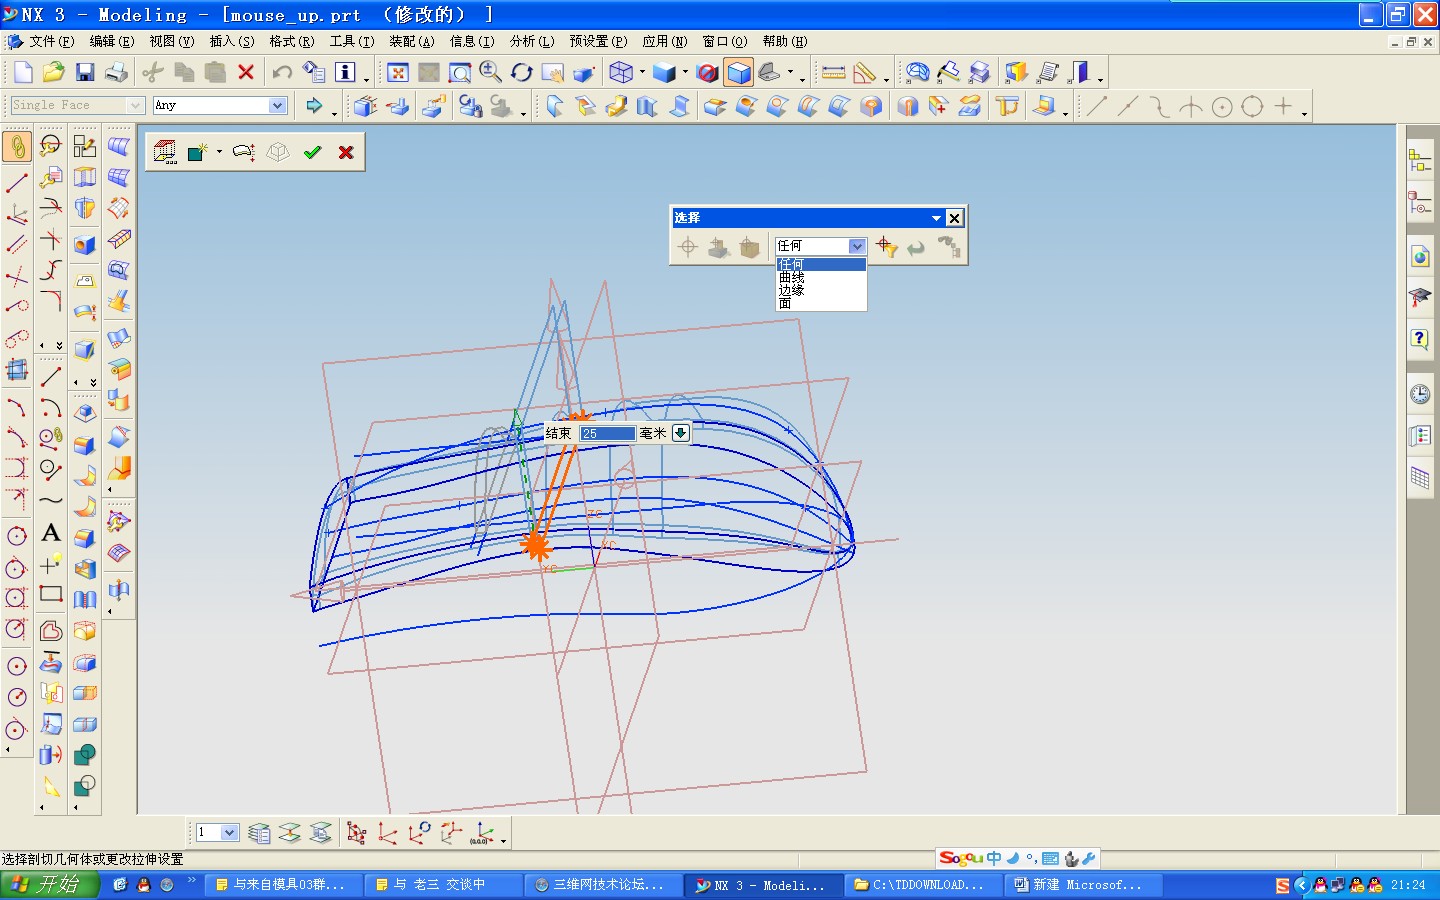
Task: Open the 任何 filter combo box arrow
Action: click(857, 246)
